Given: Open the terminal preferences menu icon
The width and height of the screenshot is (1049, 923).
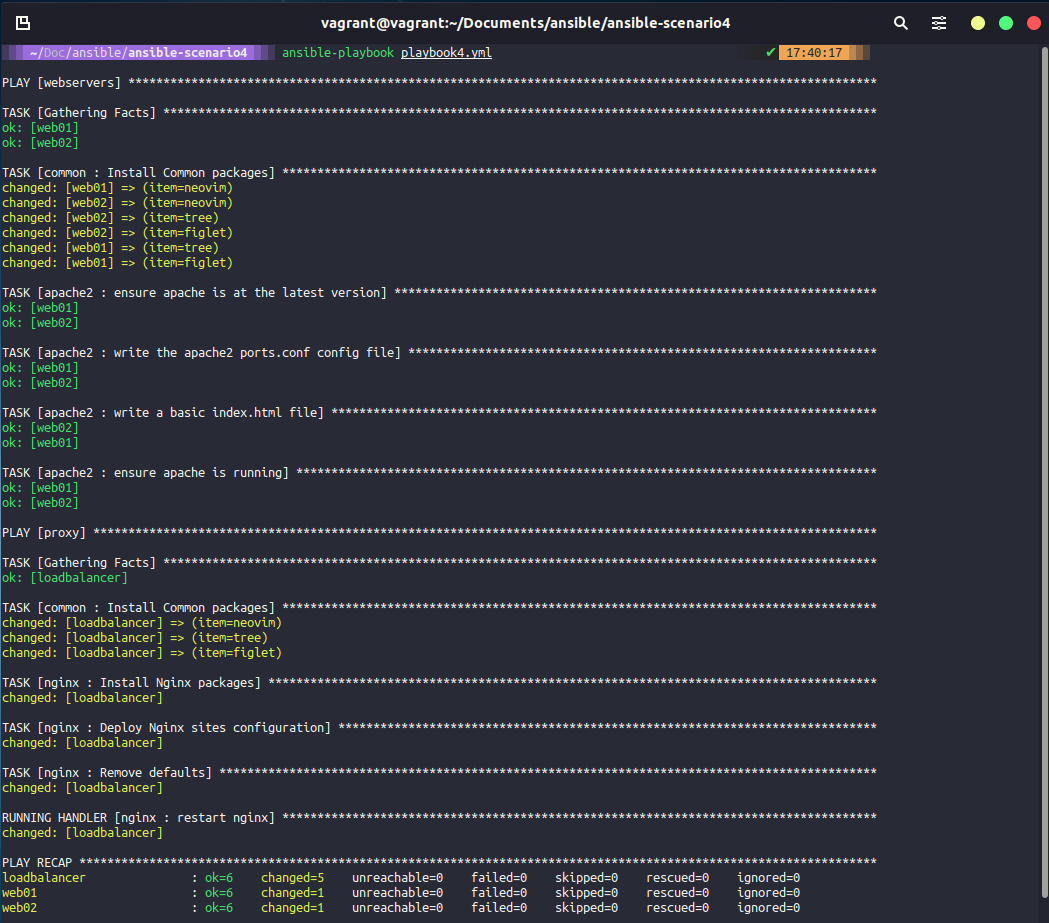Looking at the screenshot, I should (939, 22).
